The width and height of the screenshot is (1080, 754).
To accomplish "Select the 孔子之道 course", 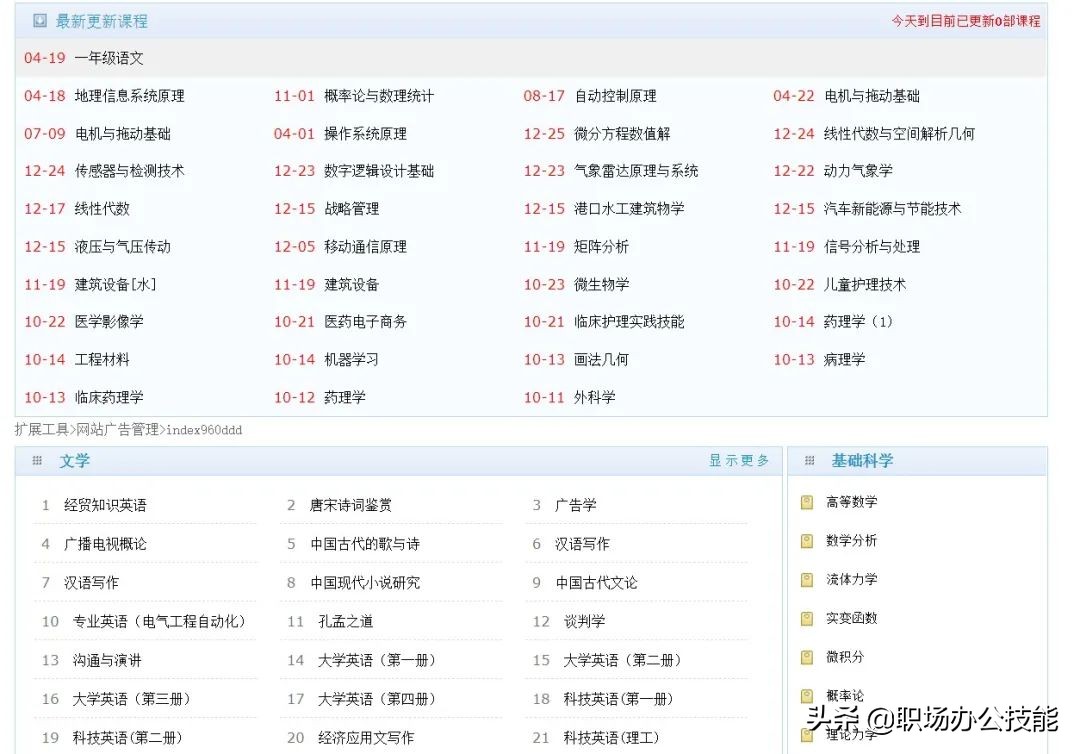I will [x=347, y=621].
